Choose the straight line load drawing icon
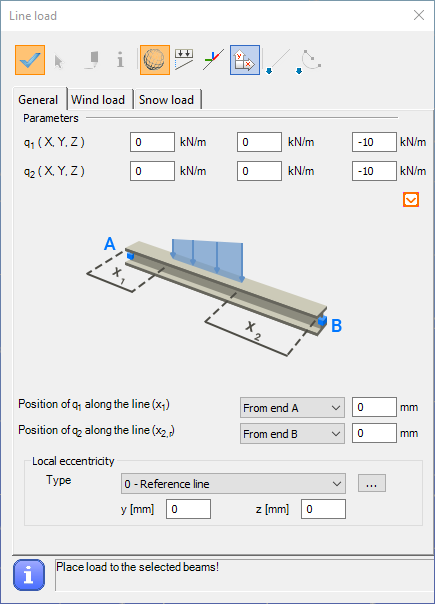Screen dimensions: 435x604 (278, 61)
